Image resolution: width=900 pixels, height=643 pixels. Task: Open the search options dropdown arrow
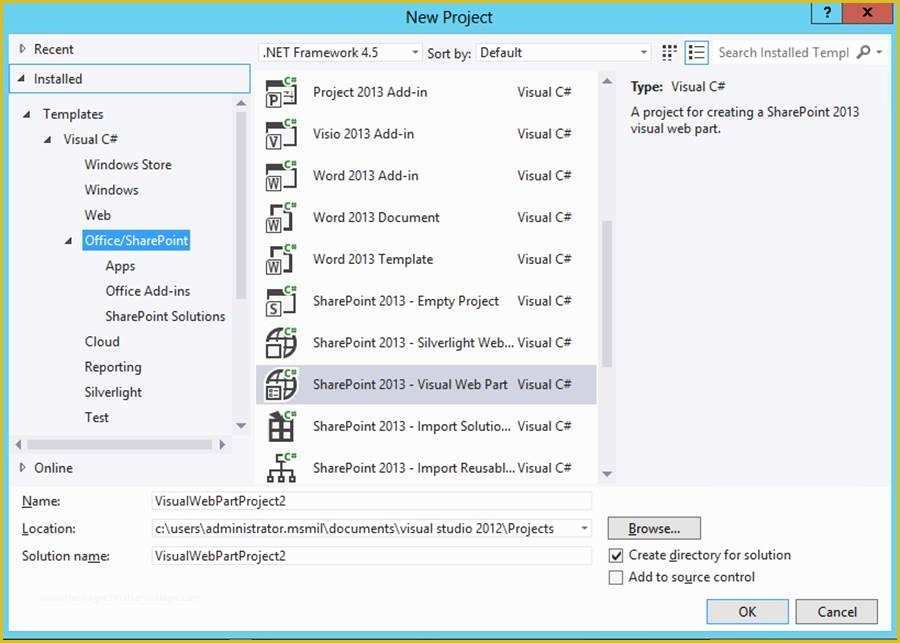tap(879, 52)
